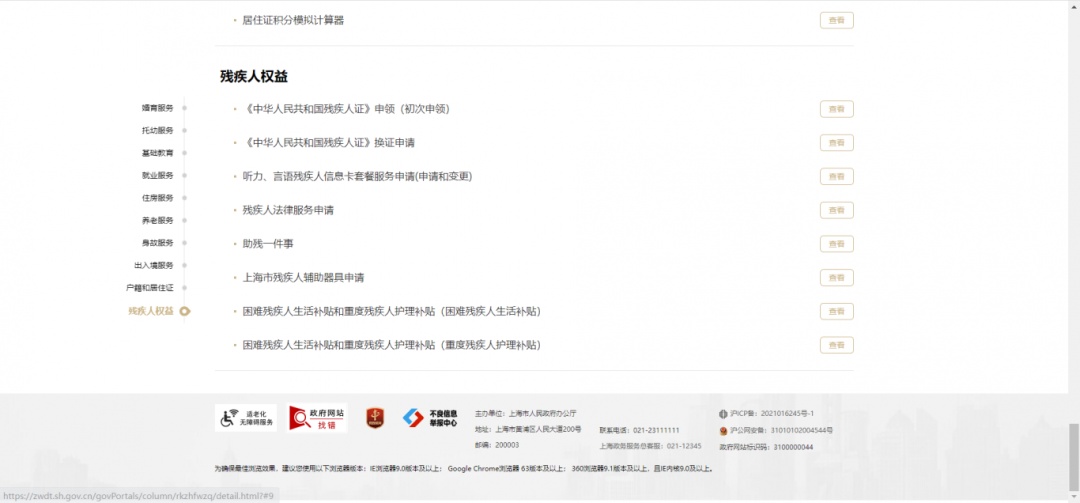
Task: Select 残疾人权益 in the sidebar
Action: point(151,311)
